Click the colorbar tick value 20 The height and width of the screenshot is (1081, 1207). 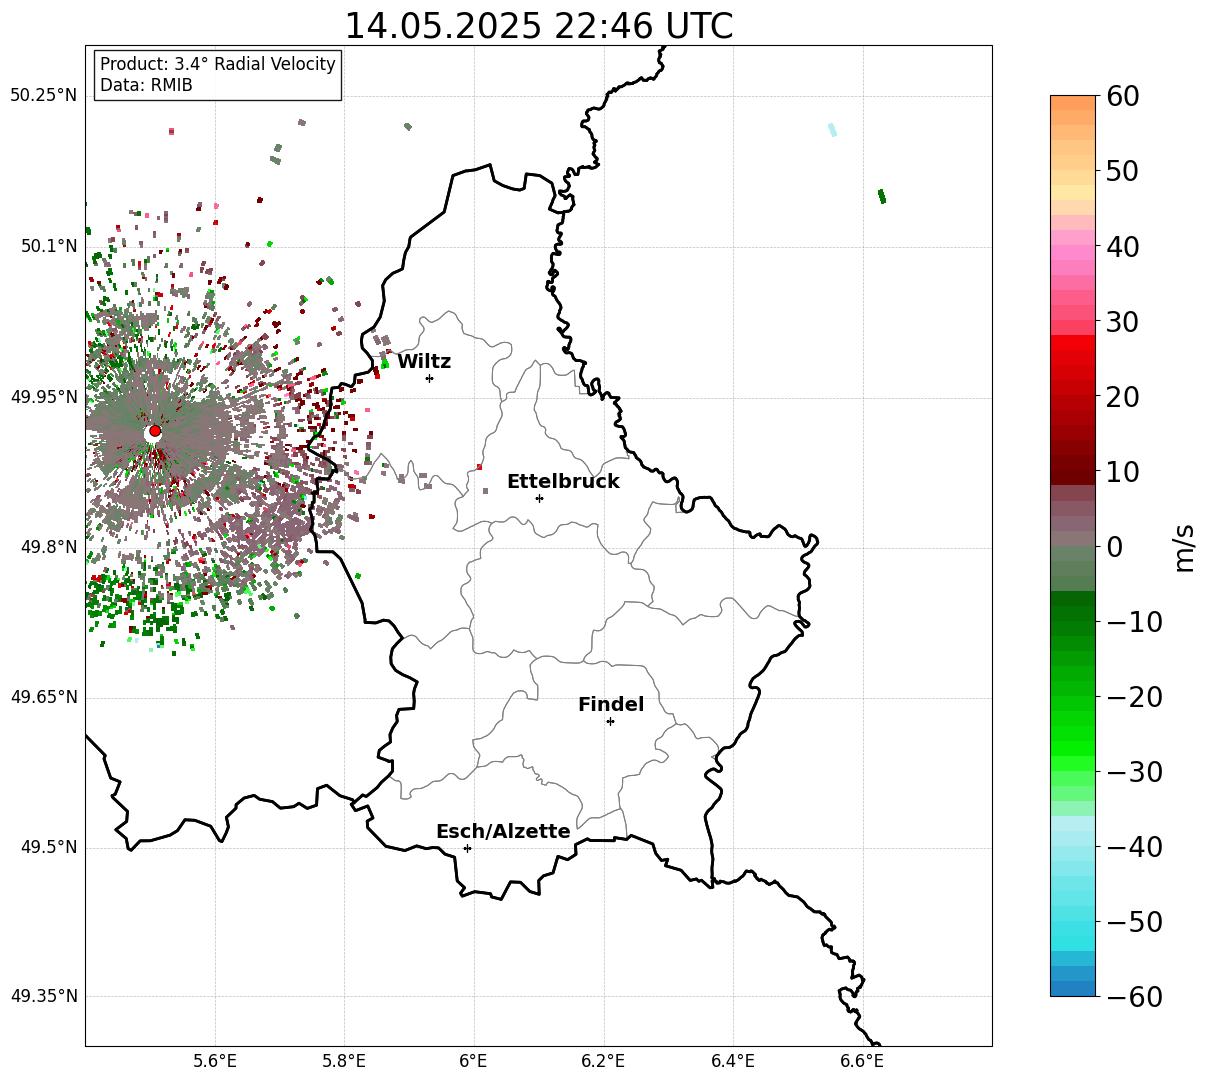(x=1120, y=397)
